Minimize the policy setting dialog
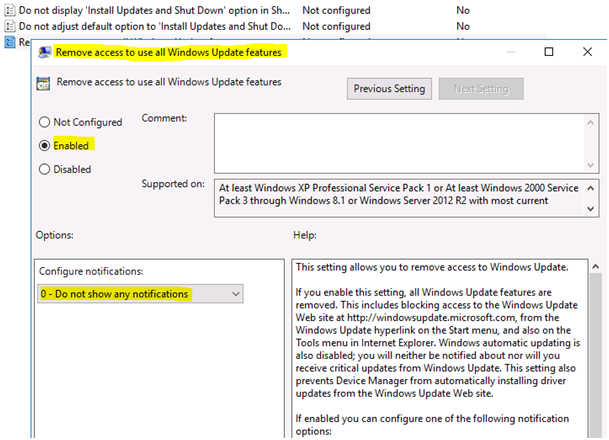This screenshot has height=440, width=609. (x=511, y=52)
